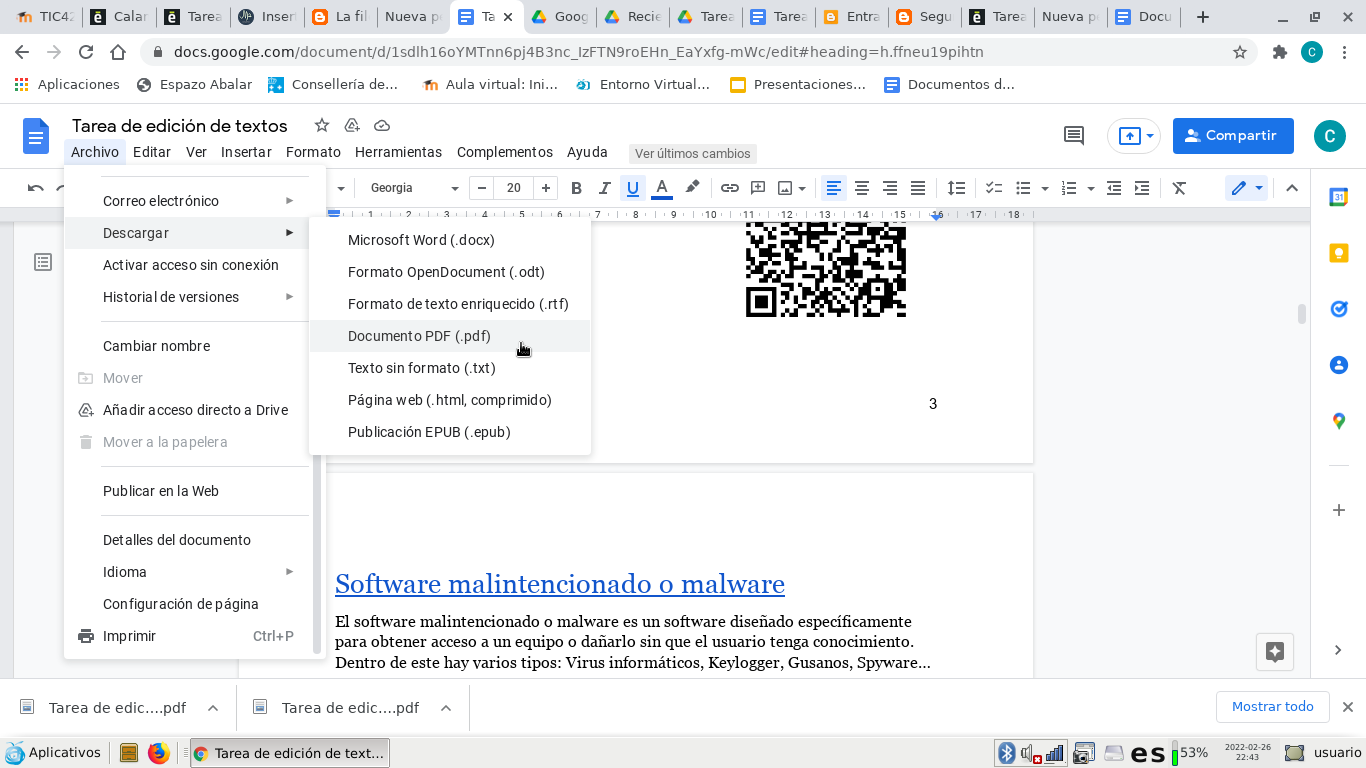
Task: Open the text color picker
Action: (x=661, y=188)
